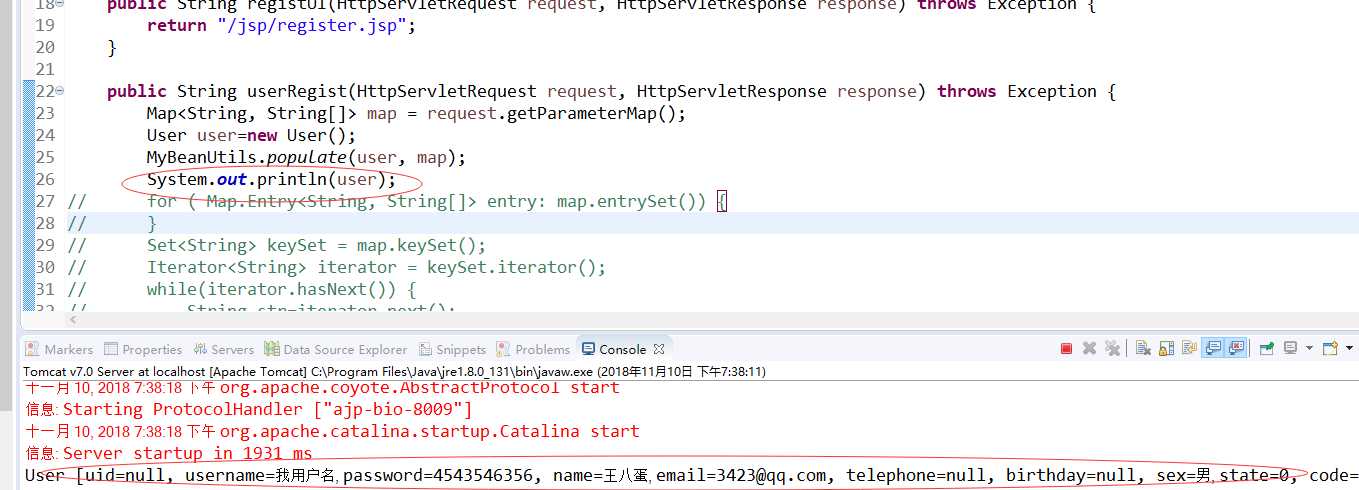The width and height of the screenshot is (1359, 490).
Task: Toggle Scroll Lock in Console
Action: [x=1166, y=348]
